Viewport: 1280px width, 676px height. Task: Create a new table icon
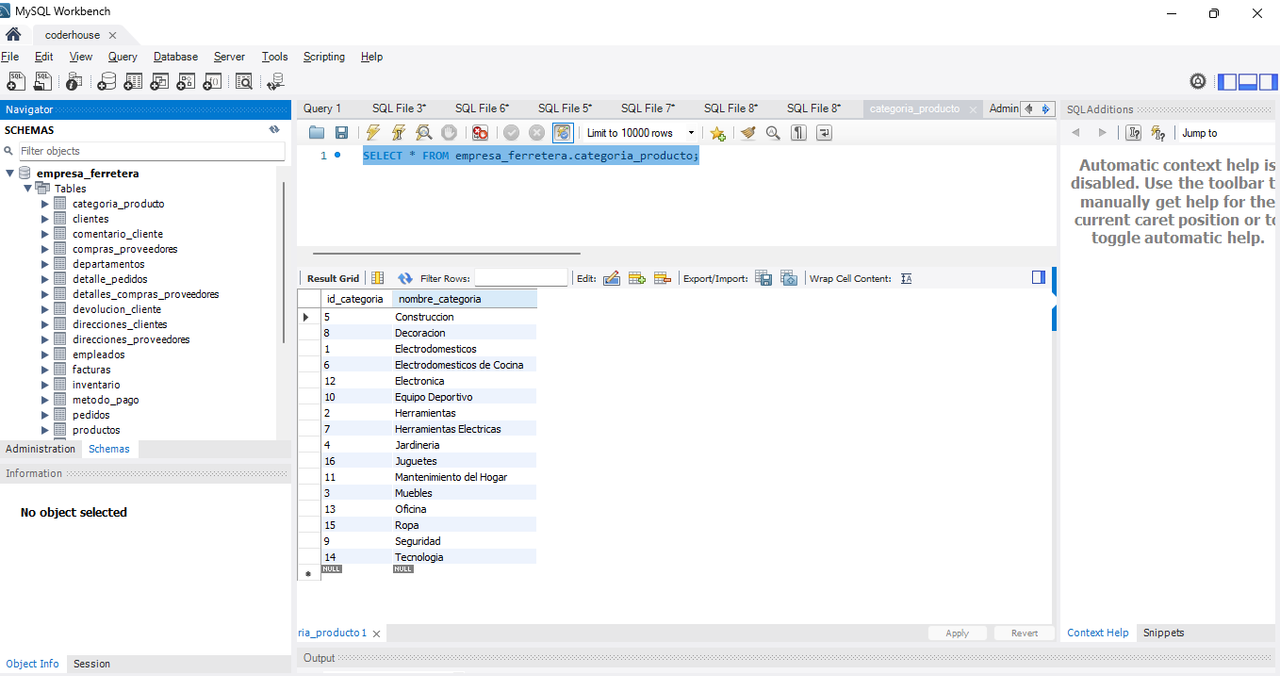133,81
